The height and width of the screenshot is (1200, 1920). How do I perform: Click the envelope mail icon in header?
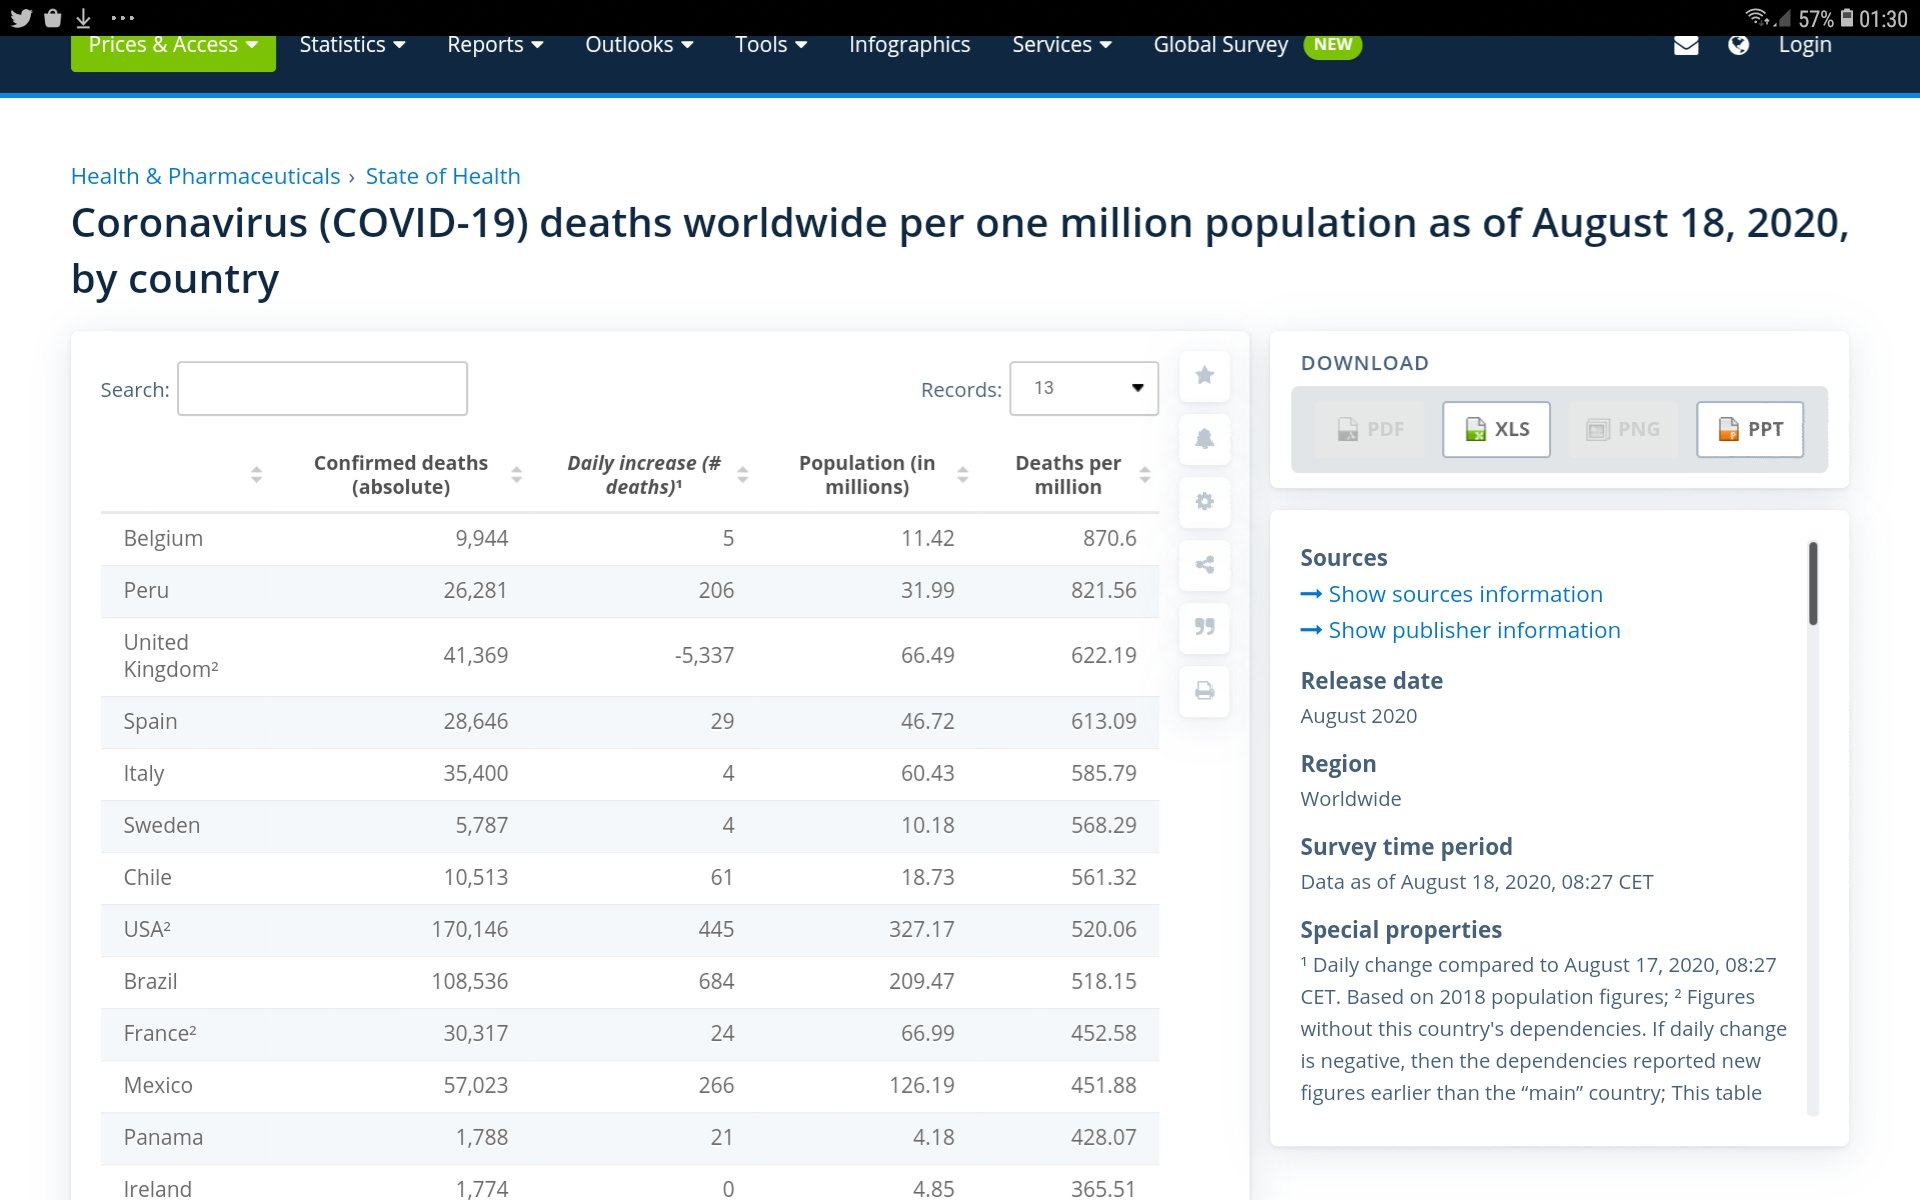(x=1686, y=45)
